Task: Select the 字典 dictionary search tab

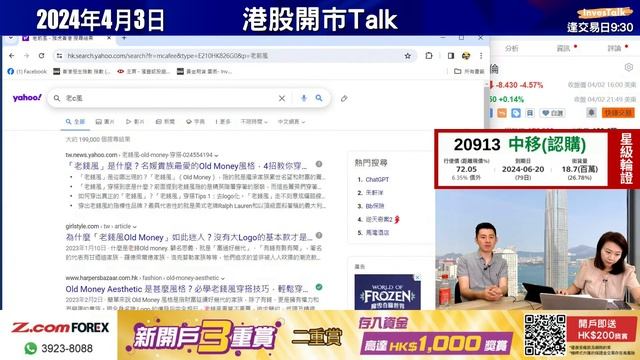Action: [196, 122]
